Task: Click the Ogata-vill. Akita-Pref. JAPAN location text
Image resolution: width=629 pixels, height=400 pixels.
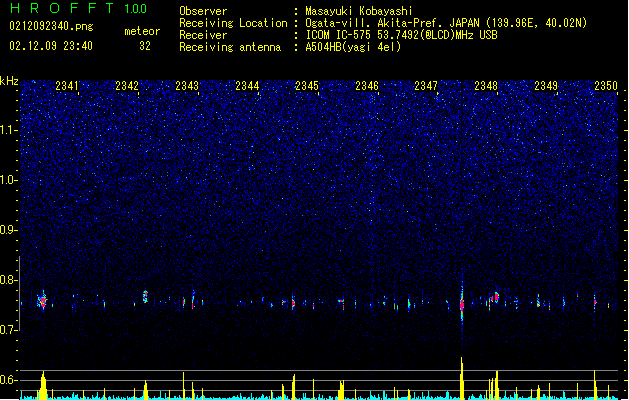Action: (446, 23)
